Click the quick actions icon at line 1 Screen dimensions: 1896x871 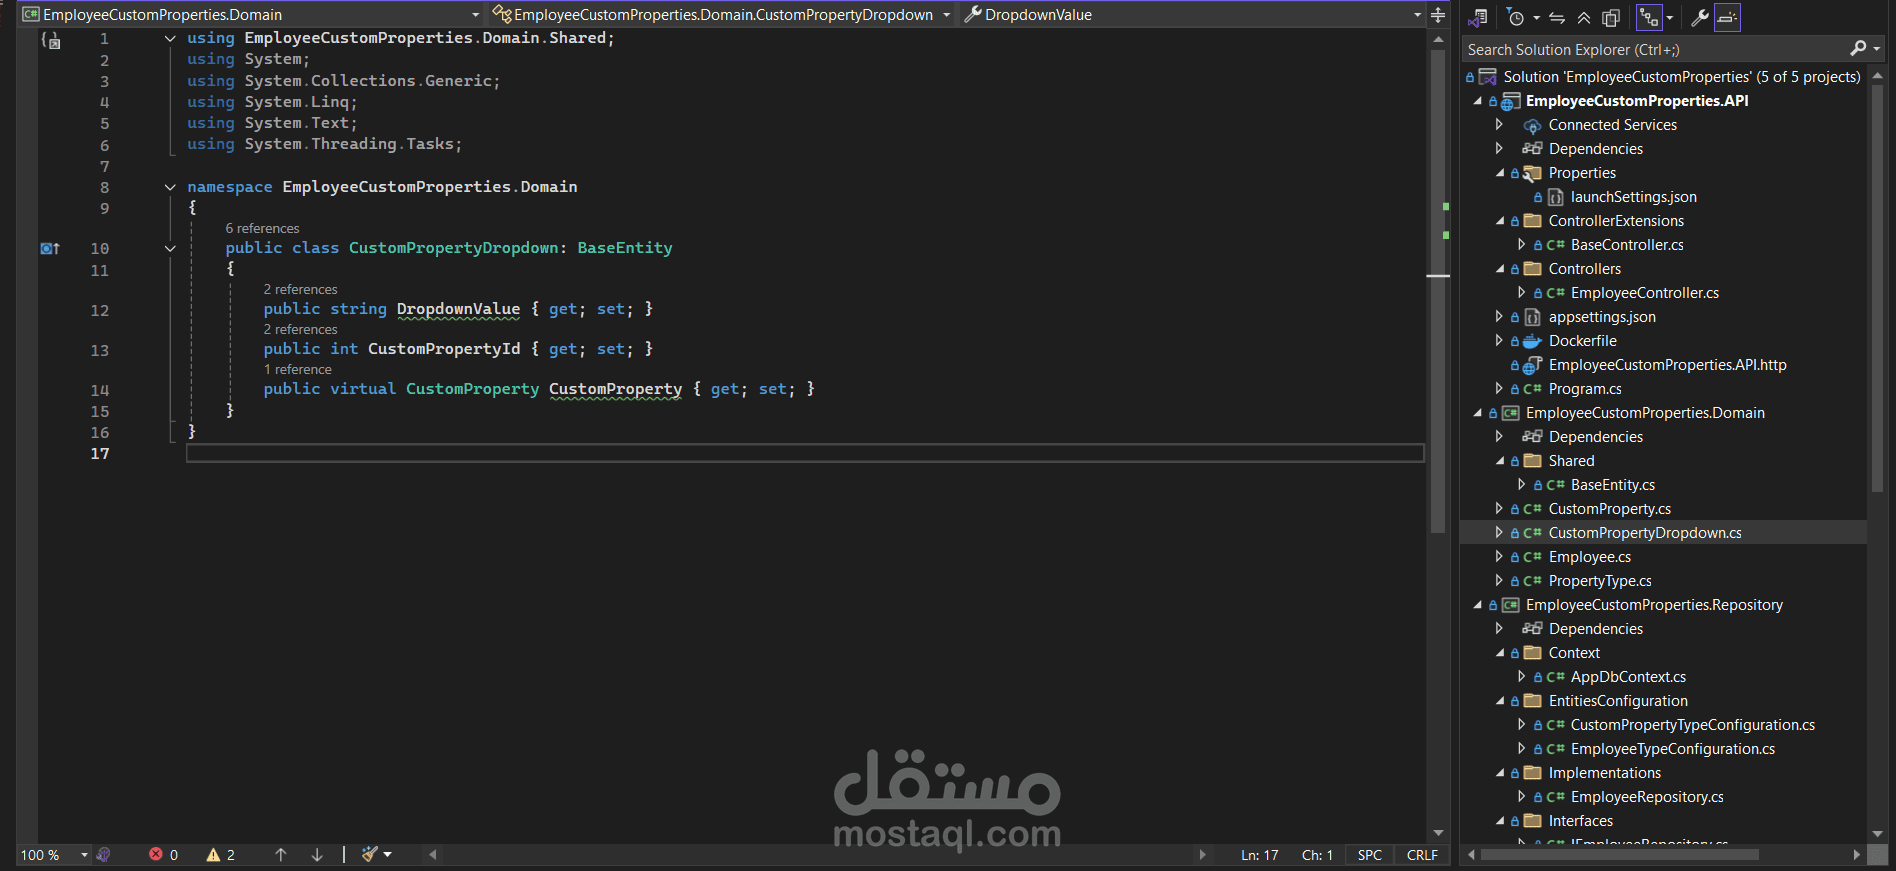pyautogui.click(x=51, y=40)
